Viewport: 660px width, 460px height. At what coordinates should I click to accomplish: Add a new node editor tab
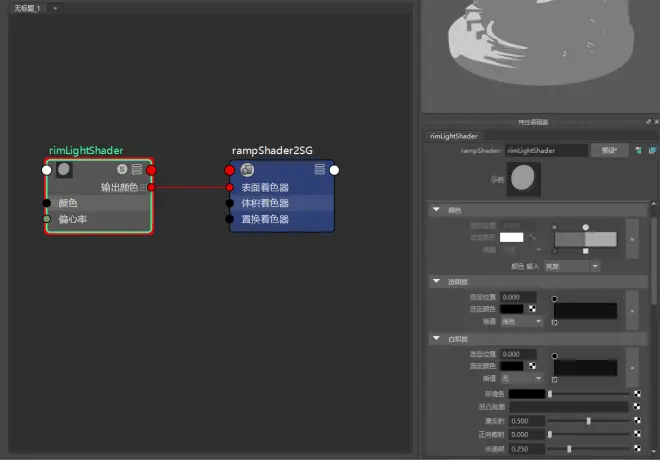[55, 8]
